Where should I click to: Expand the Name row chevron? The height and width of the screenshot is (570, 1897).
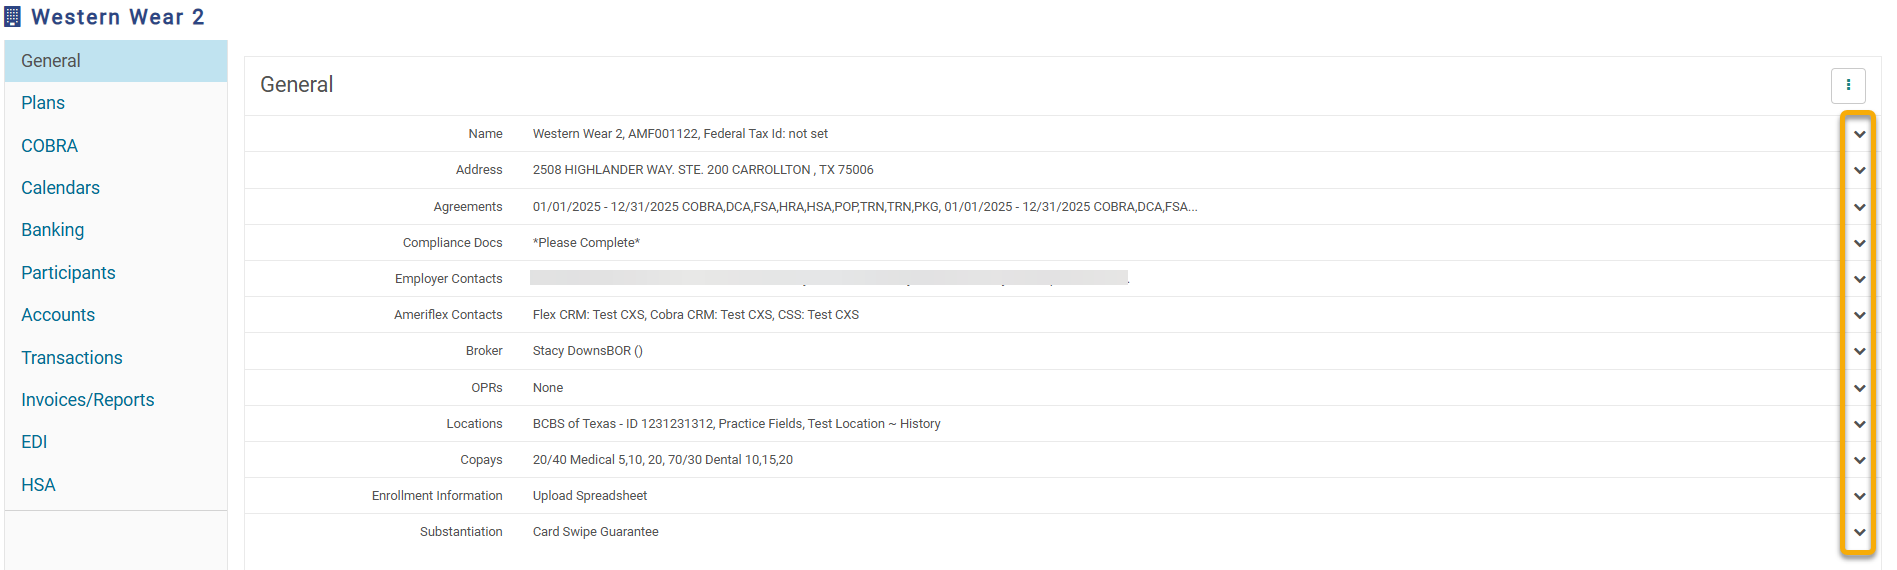coord(1859,134)
